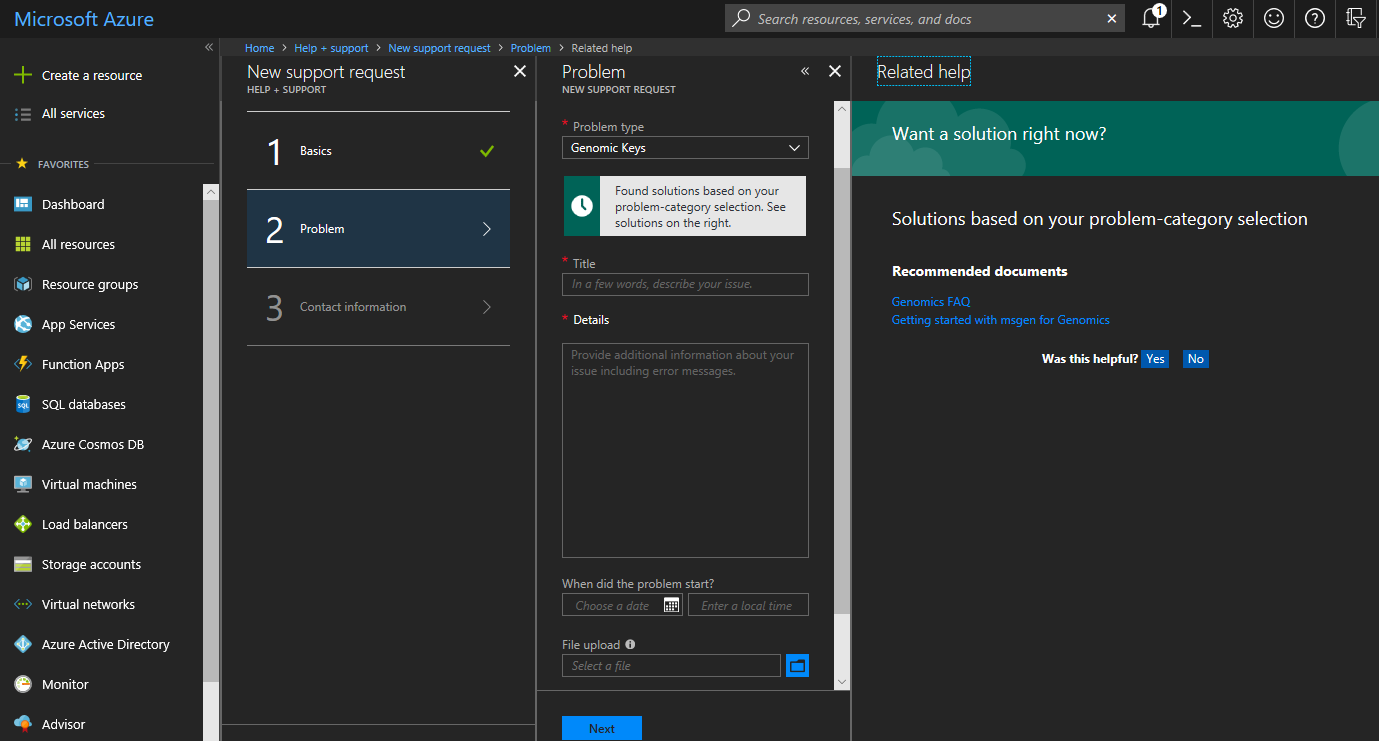This screenshot has height=741, width=1379.
Task: Browse for a file to upload
Action: pyautogui.click(x=797, y=666)
